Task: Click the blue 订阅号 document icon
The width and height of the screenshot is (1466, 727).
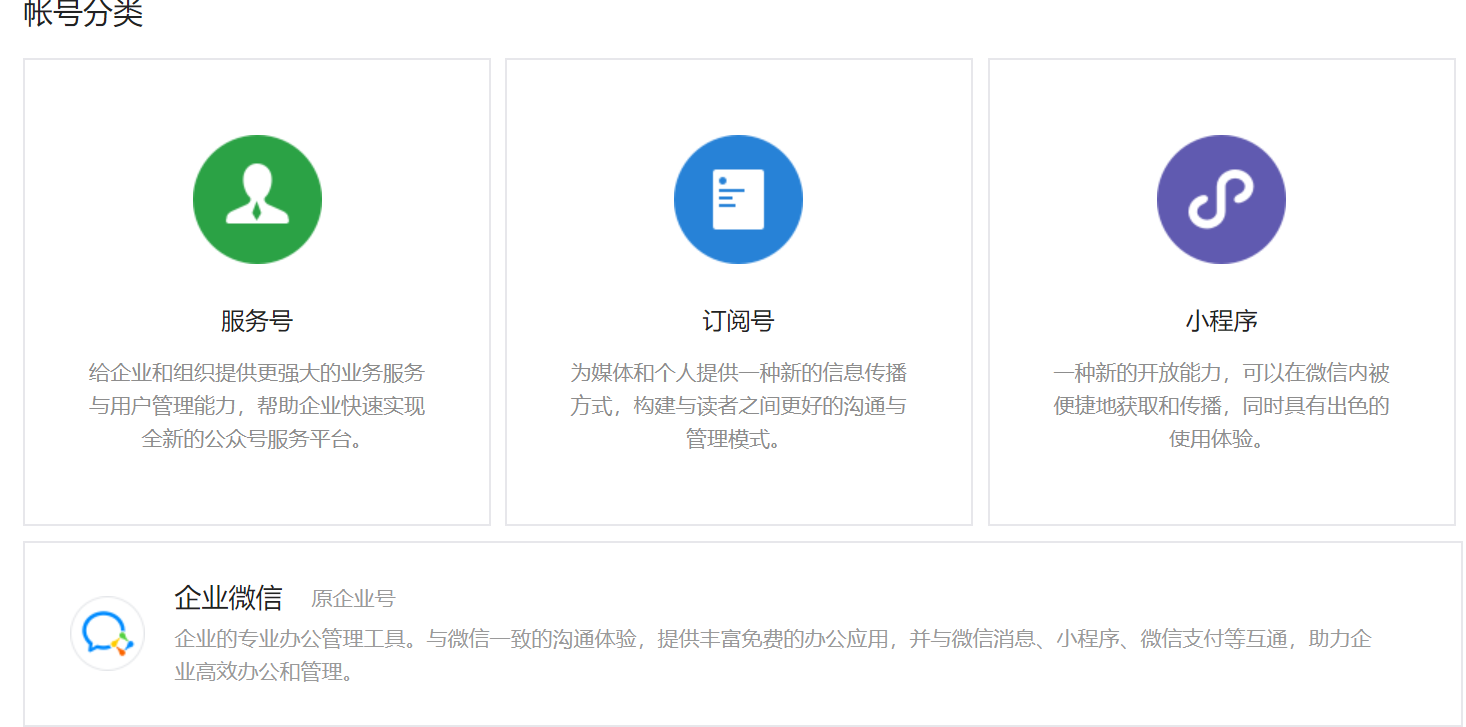Action: point(738,199)
